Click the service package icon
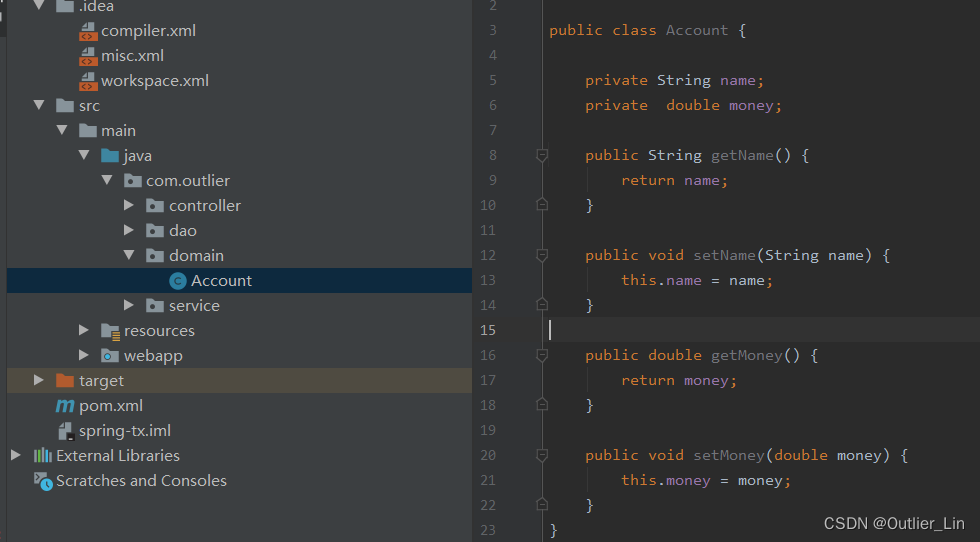The image size is (980, 542). click(x=155, y=306)
